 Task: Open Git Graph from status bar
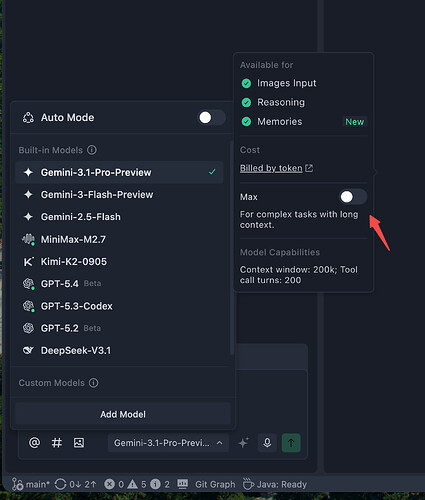click(215, 484)
